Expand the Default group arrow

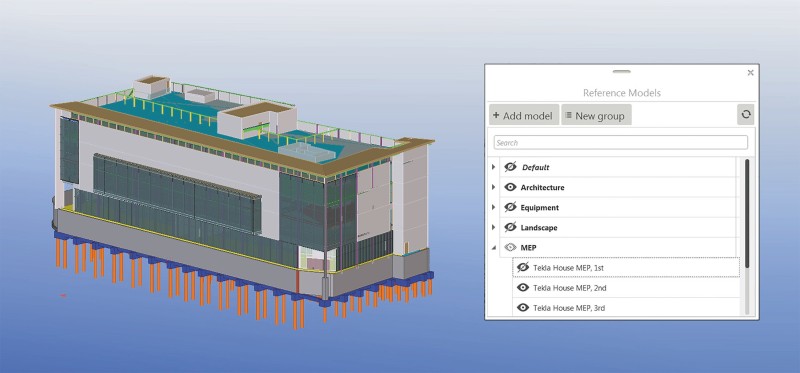coord(493,167)
